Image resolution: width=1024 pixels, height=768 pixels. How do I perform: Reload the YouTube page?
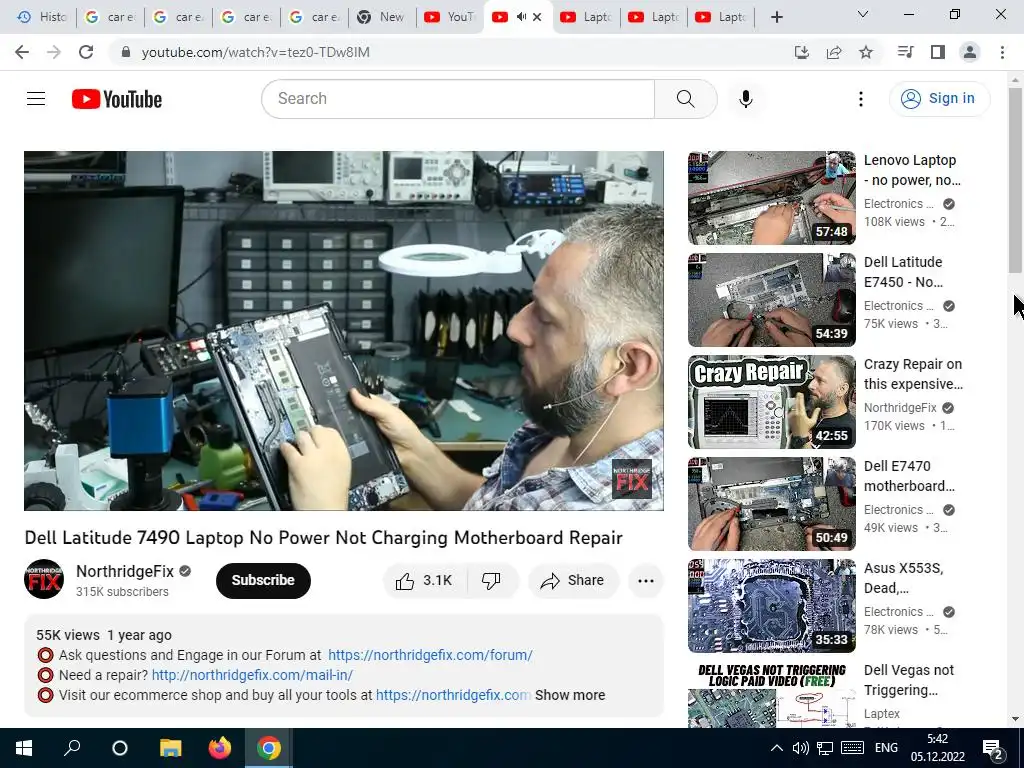tap(86, 52)
